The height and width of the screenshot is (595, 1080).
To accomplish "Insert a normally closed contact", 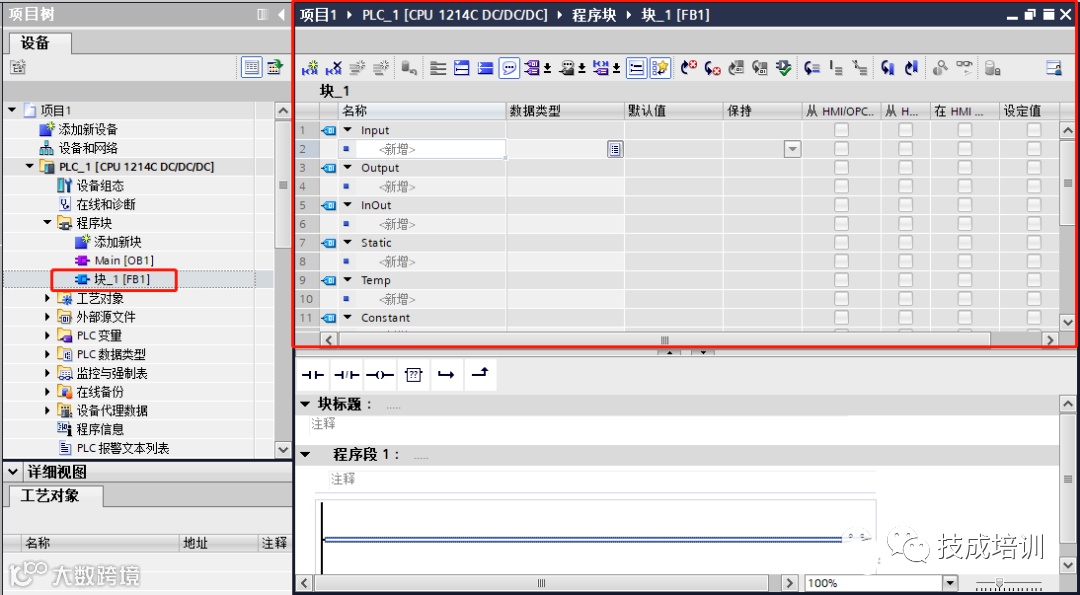I will [346, 375].
